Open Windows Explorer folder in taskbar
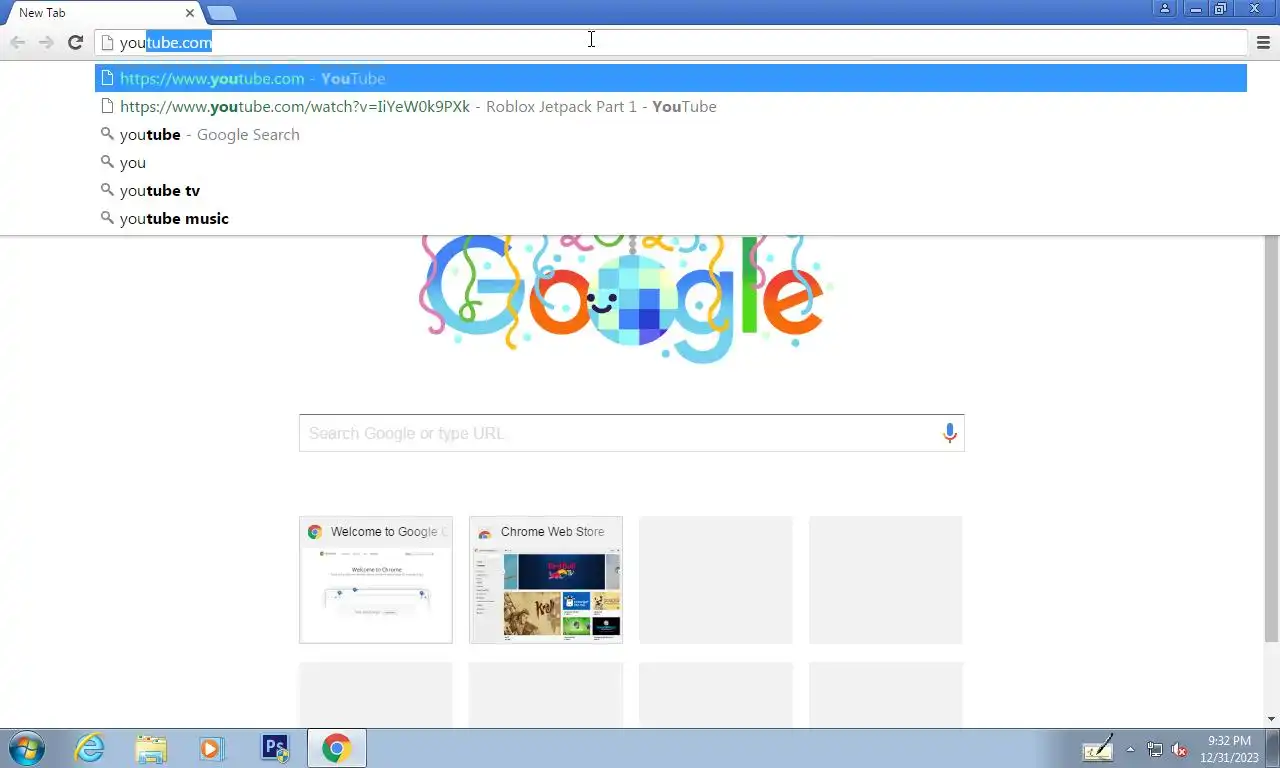This screenshot has width=1280, height=768. (x=151, y=748)
